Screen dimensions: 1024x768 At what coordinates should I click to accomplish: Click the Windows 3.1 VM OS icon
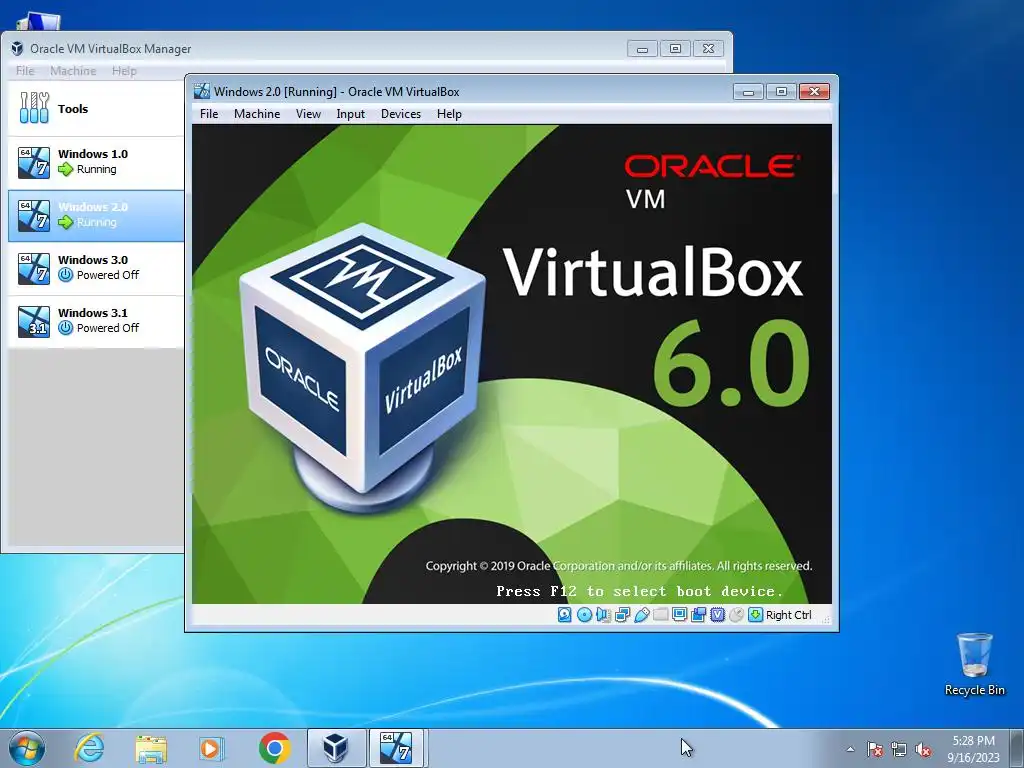pos(34,321)
